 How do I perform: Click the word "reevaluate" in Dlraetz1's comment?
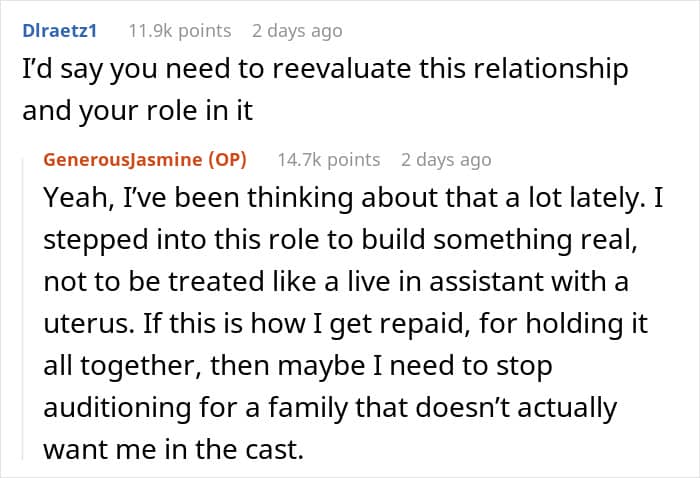[x=341, y=70]
